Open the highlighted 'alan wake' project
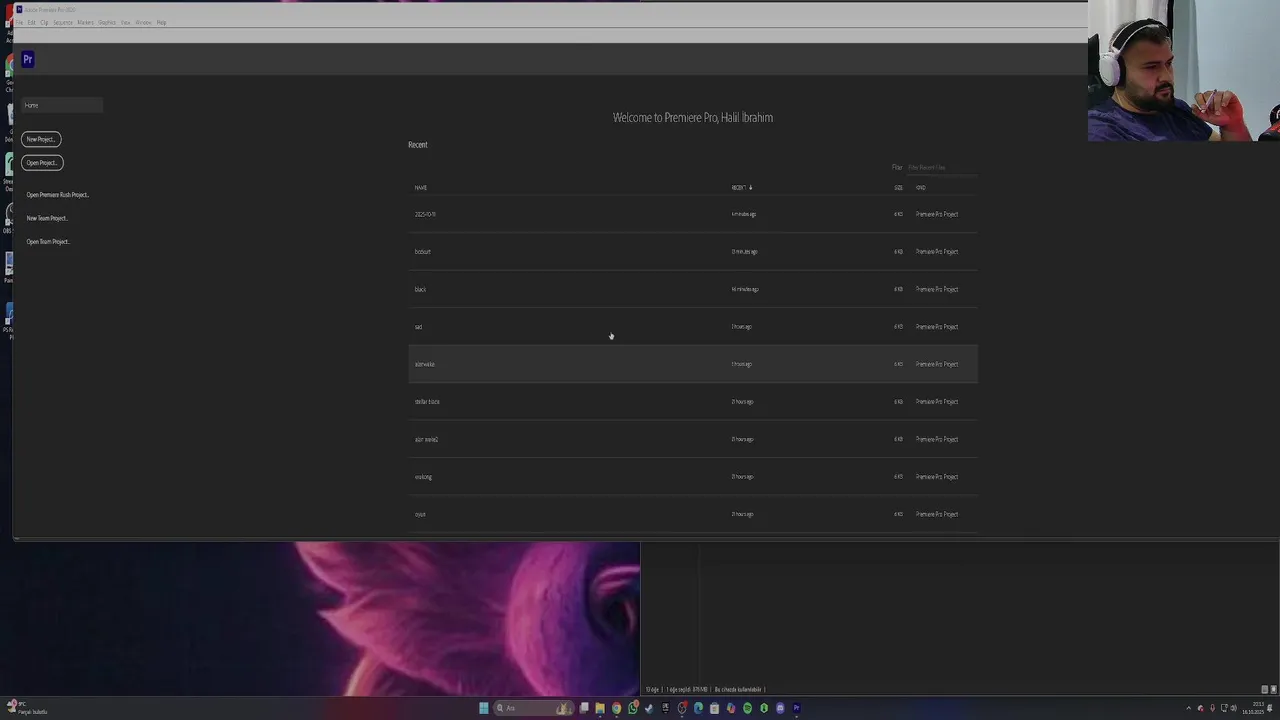The width and height of the screenshot is (1280, 720). tap(693, 364)
